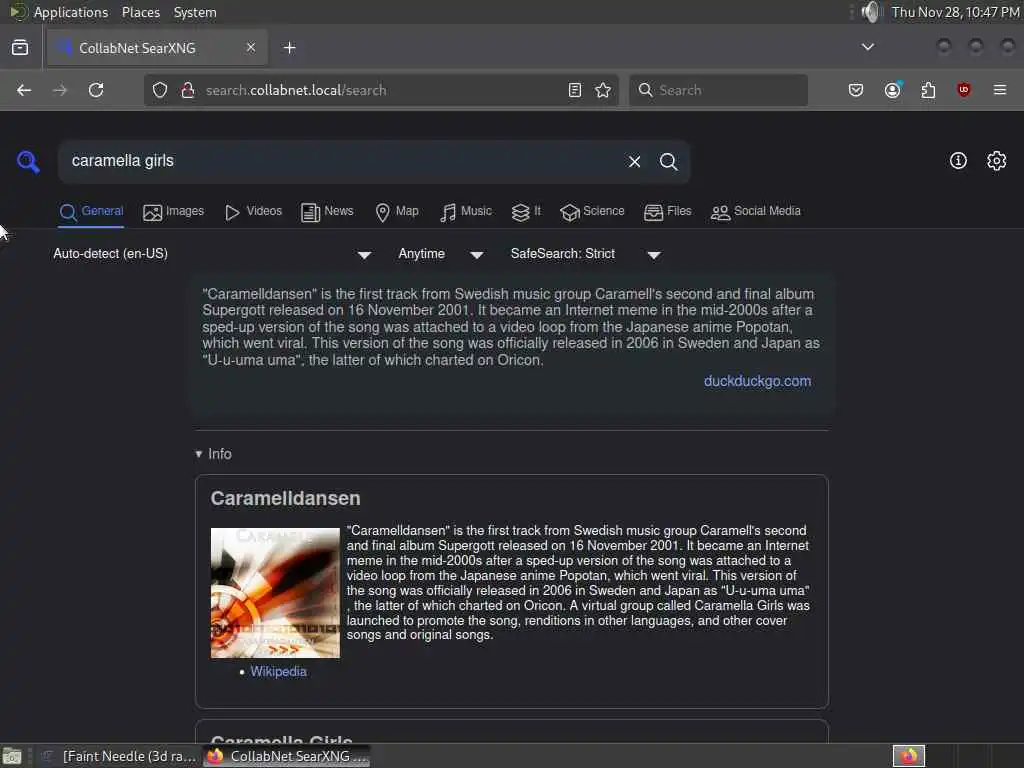Viewport: 1024px width, 768px height.
Task: Reload the current page
Action: point(96,90)
